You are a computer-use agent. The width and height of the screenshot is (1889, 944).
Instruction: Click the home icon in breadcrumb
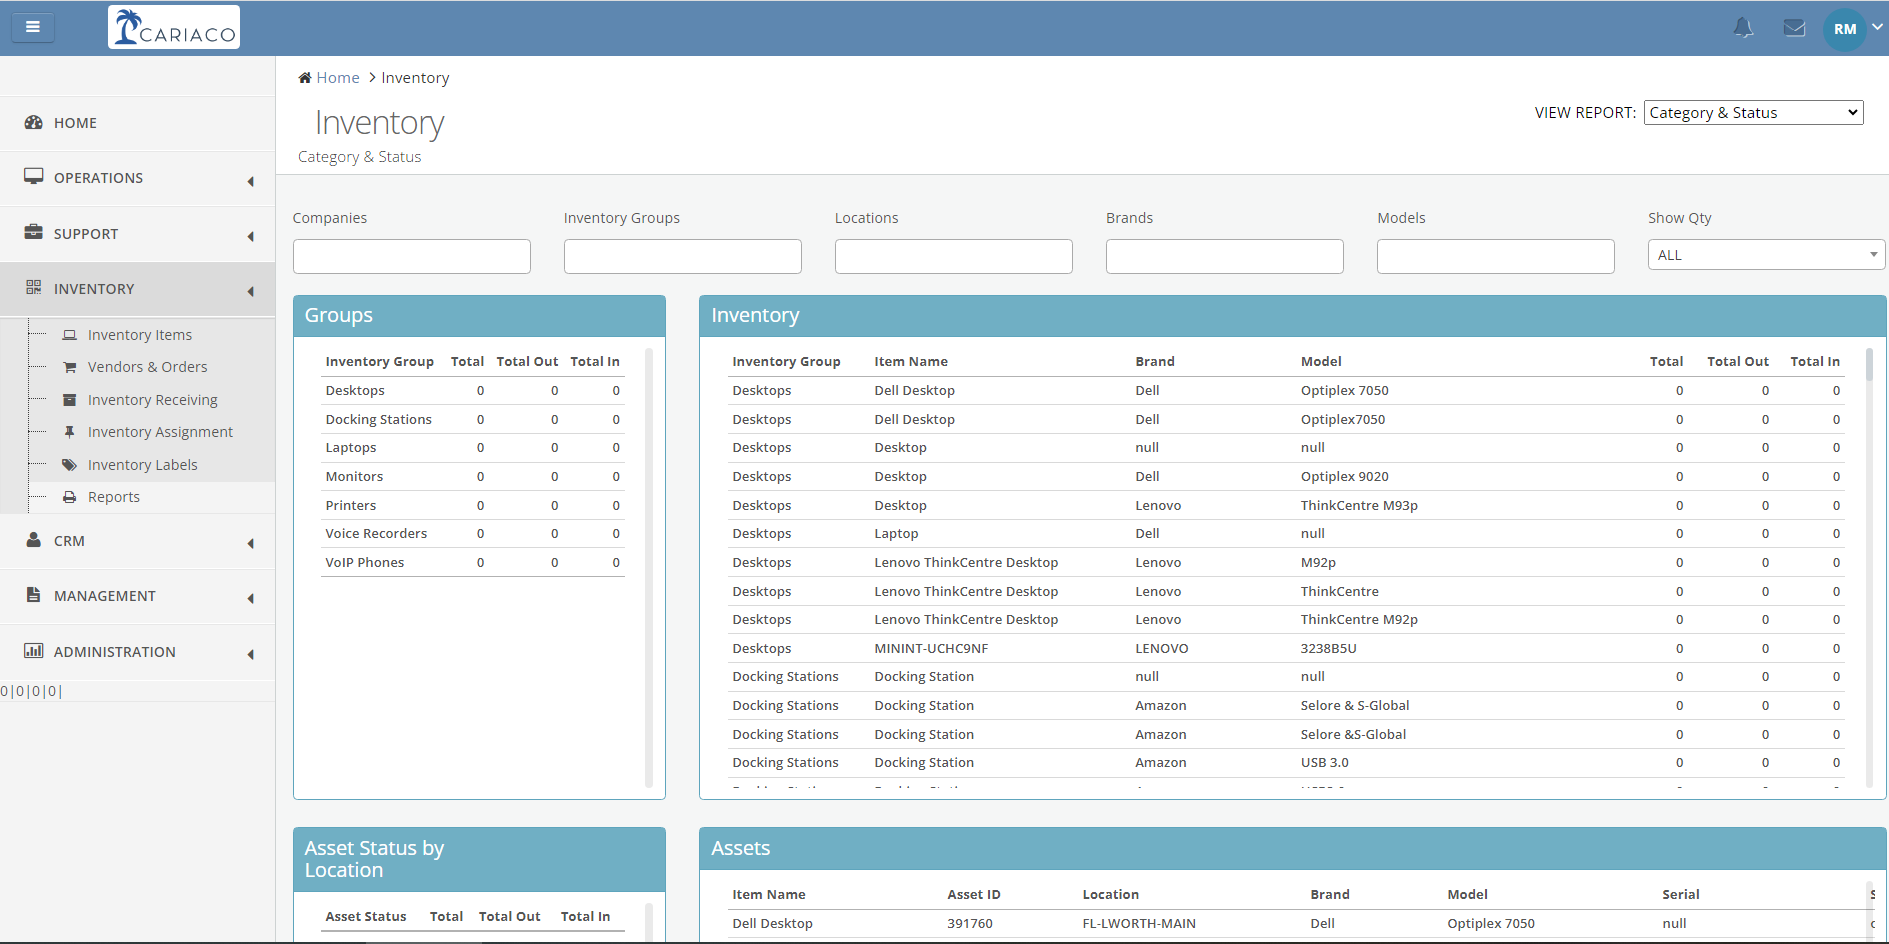(305, 78)
